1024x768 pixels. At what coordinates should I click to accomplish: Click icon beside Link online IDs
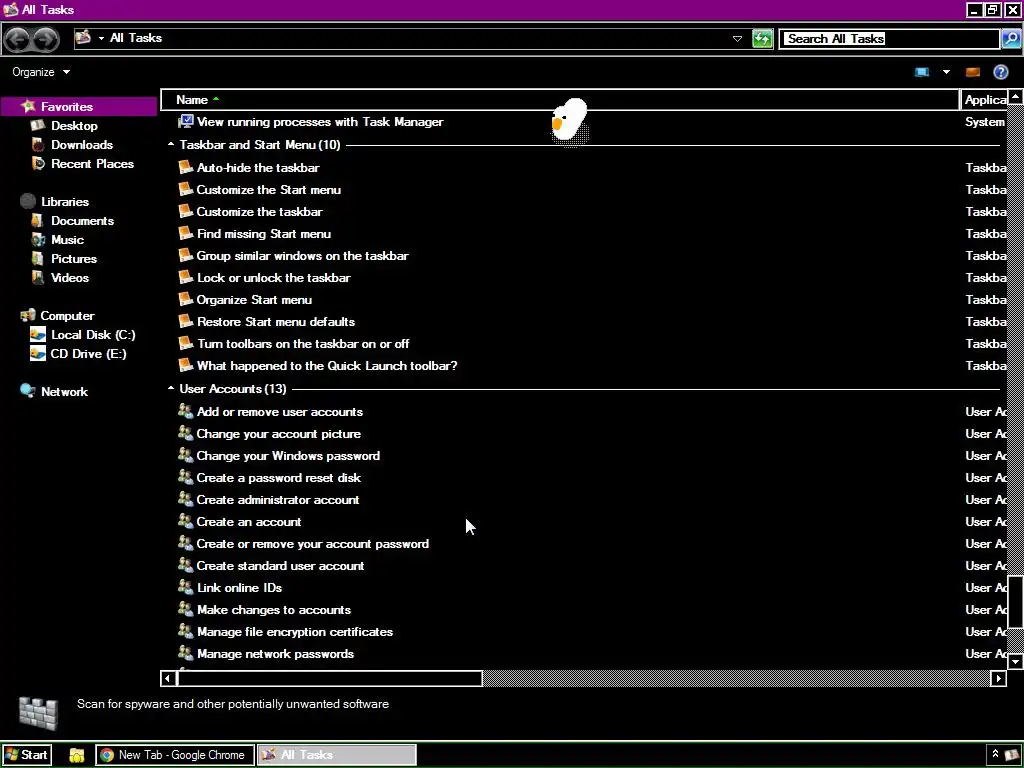click(x=186, y=587)
